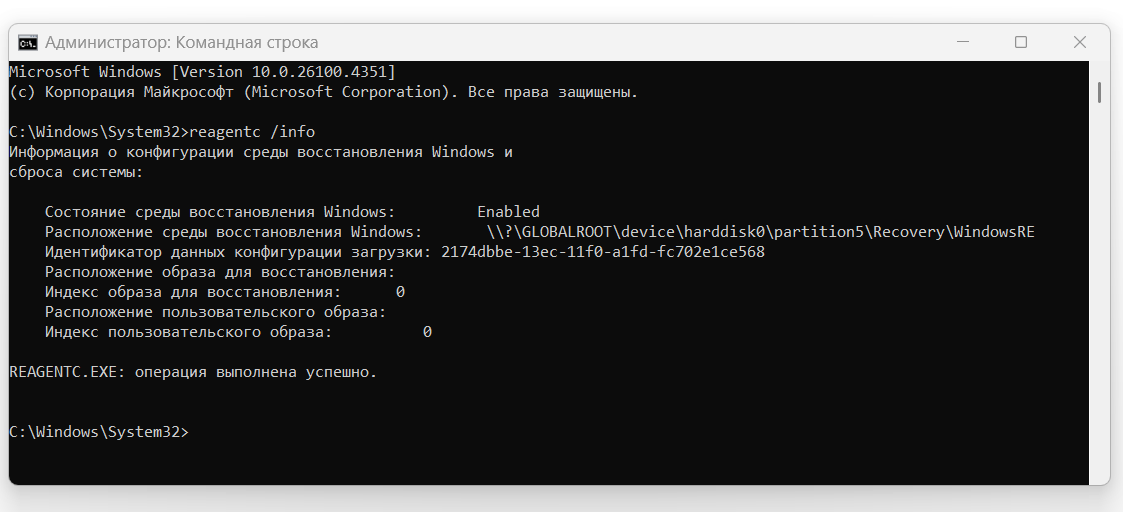This screenshot has height=512, width=1123.
Task: Click the GLOBALROOT recovery path text
Action: [761, 232]
